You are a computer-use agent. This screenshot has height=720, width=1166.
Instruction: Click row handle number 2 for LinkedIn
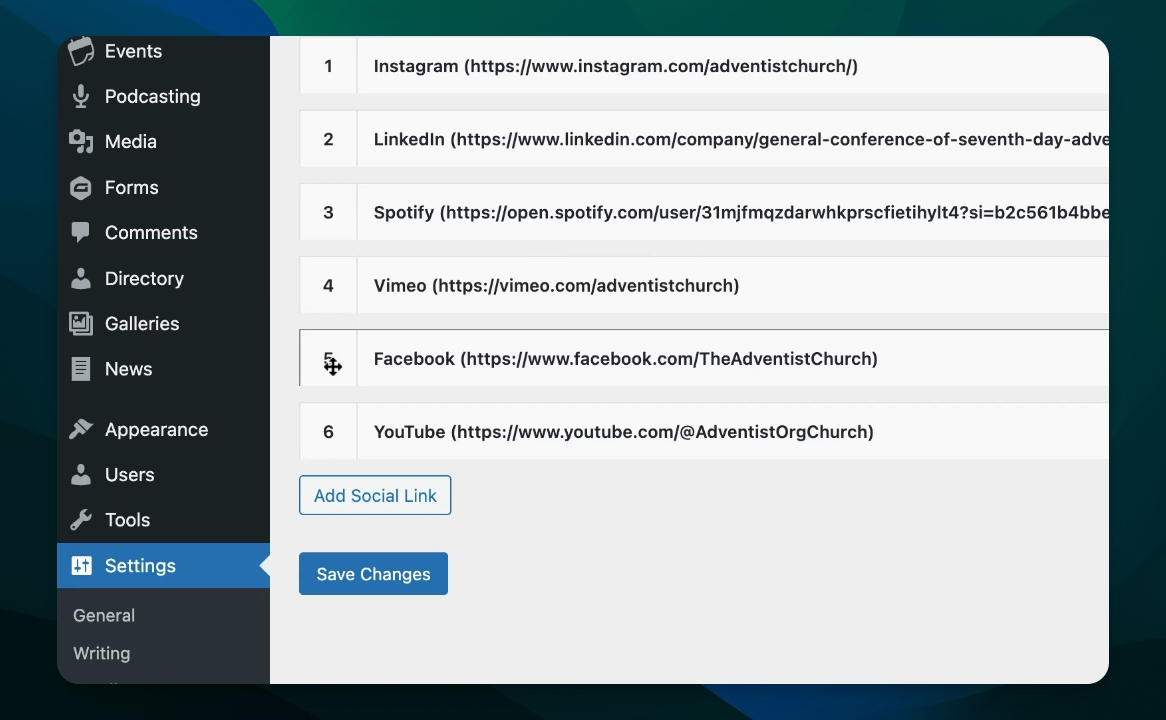pos(328,139)
